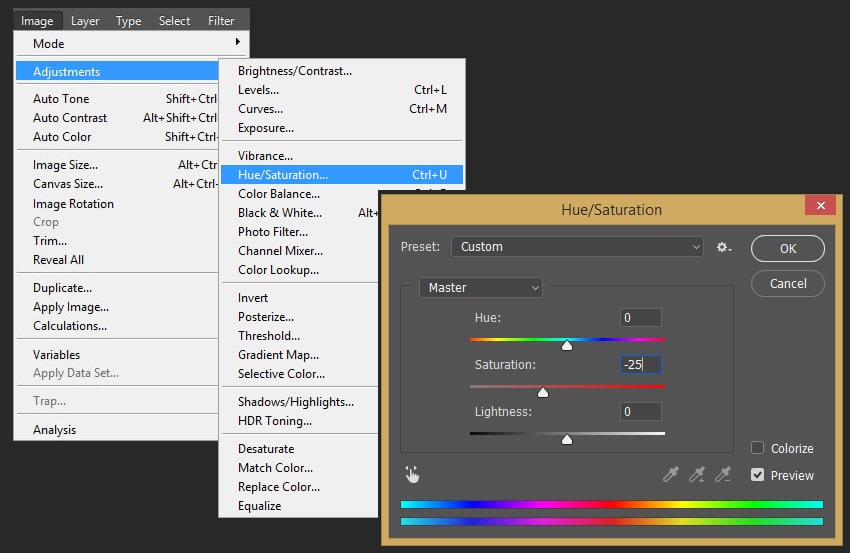Close the Hue/Saturation dialog
This screenshot has width=850, height=553.
click(820, 206)
